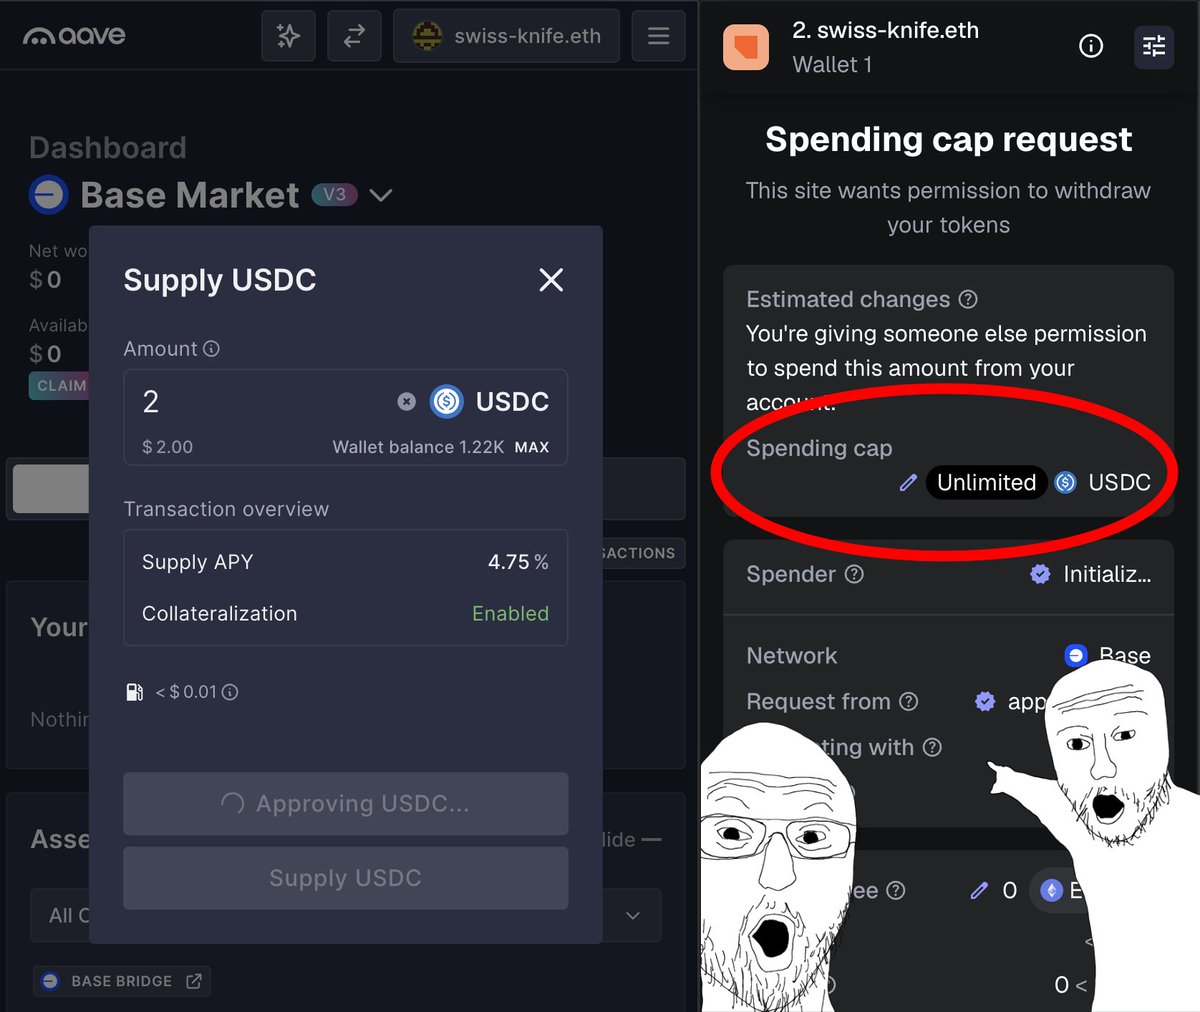The width and height of the screenshot is (1200, 1012).
Task: Open the swap arrows button in Aave header
Action: (x=354, y=36)
